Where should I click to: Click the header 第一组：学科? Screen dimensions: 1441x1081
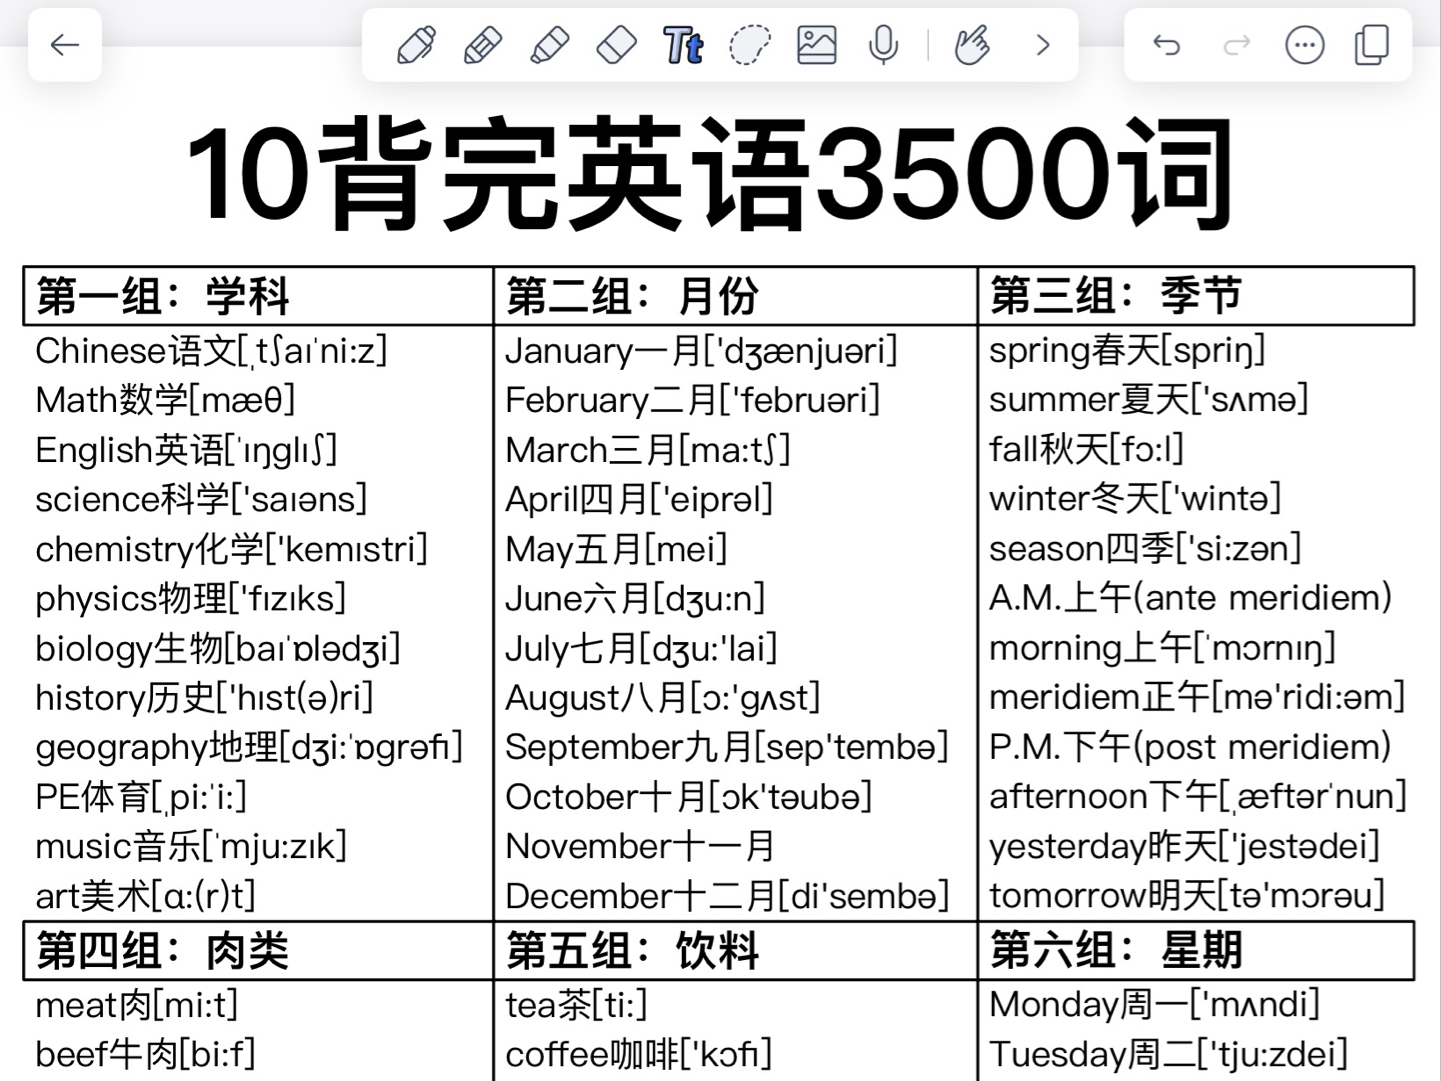[x=162, y=296]
